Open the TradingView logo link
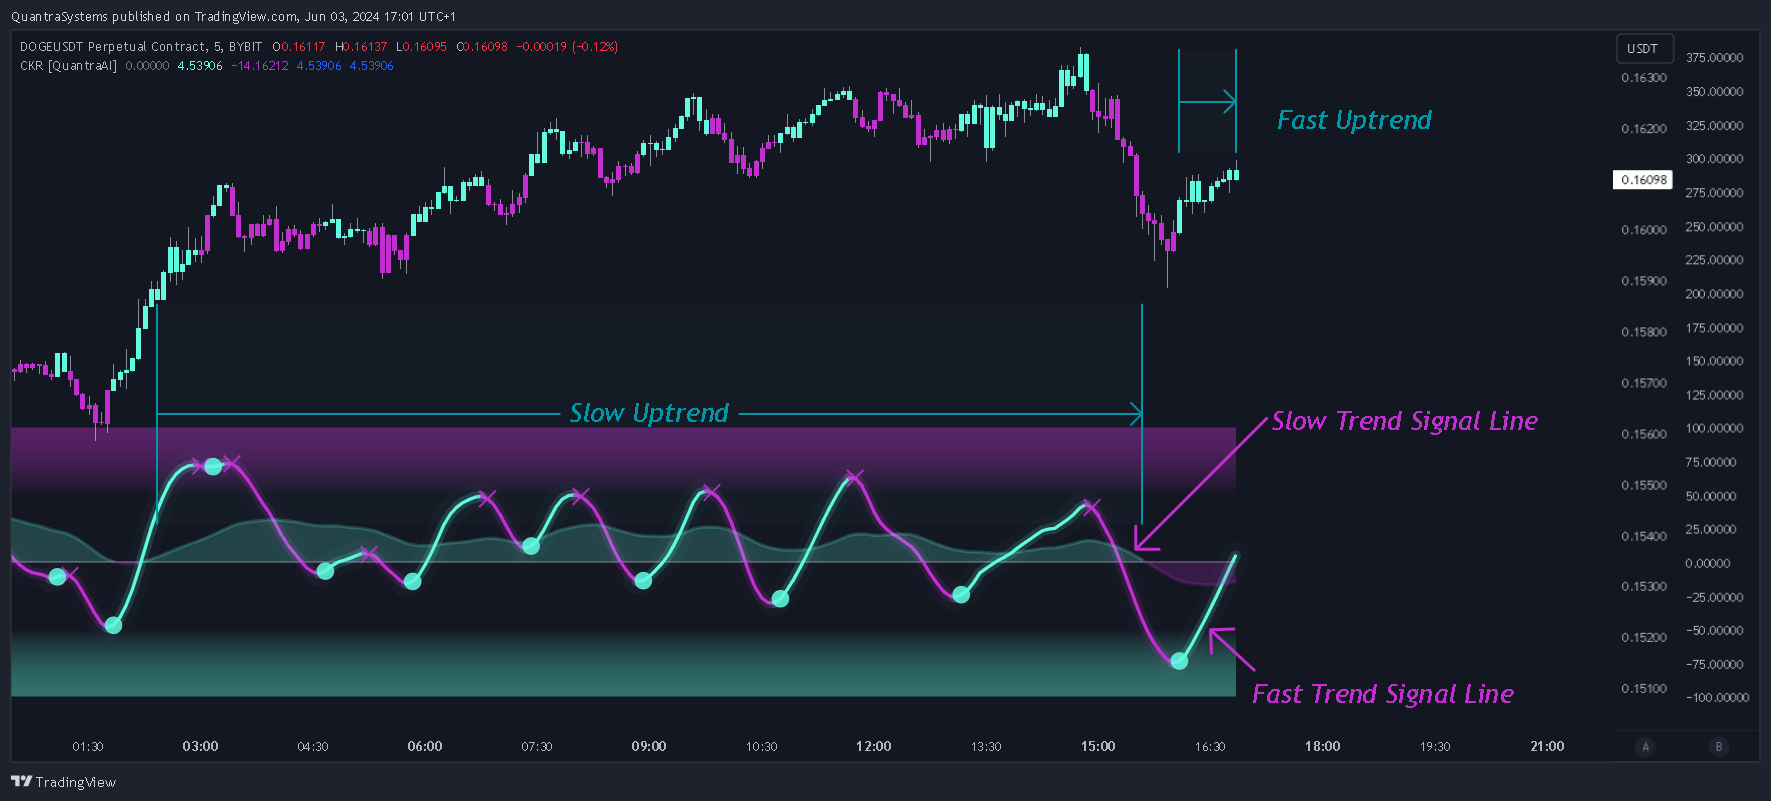The width and height of the screenshot is (1771, 801). click(x=64, y=782)
